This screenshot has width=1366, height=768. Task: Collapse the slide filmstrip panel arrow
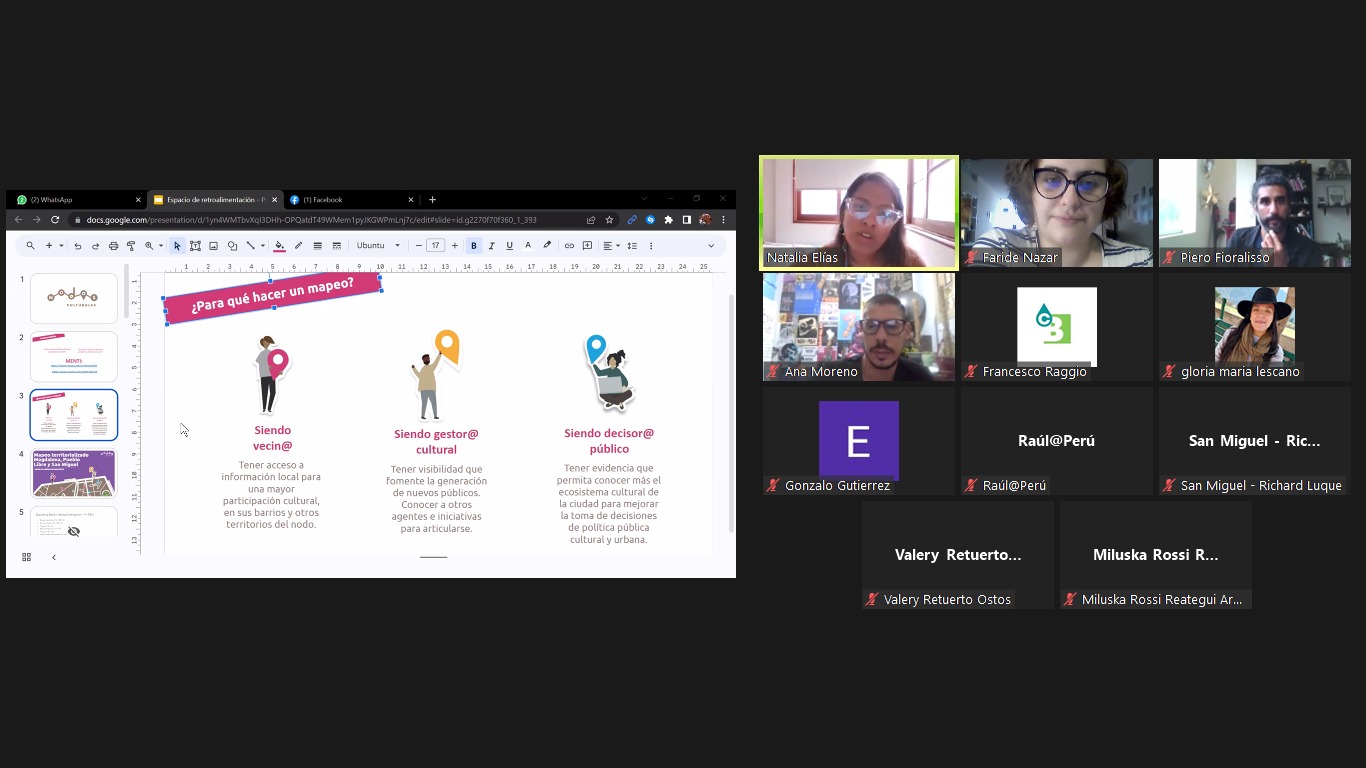(54, 557)
